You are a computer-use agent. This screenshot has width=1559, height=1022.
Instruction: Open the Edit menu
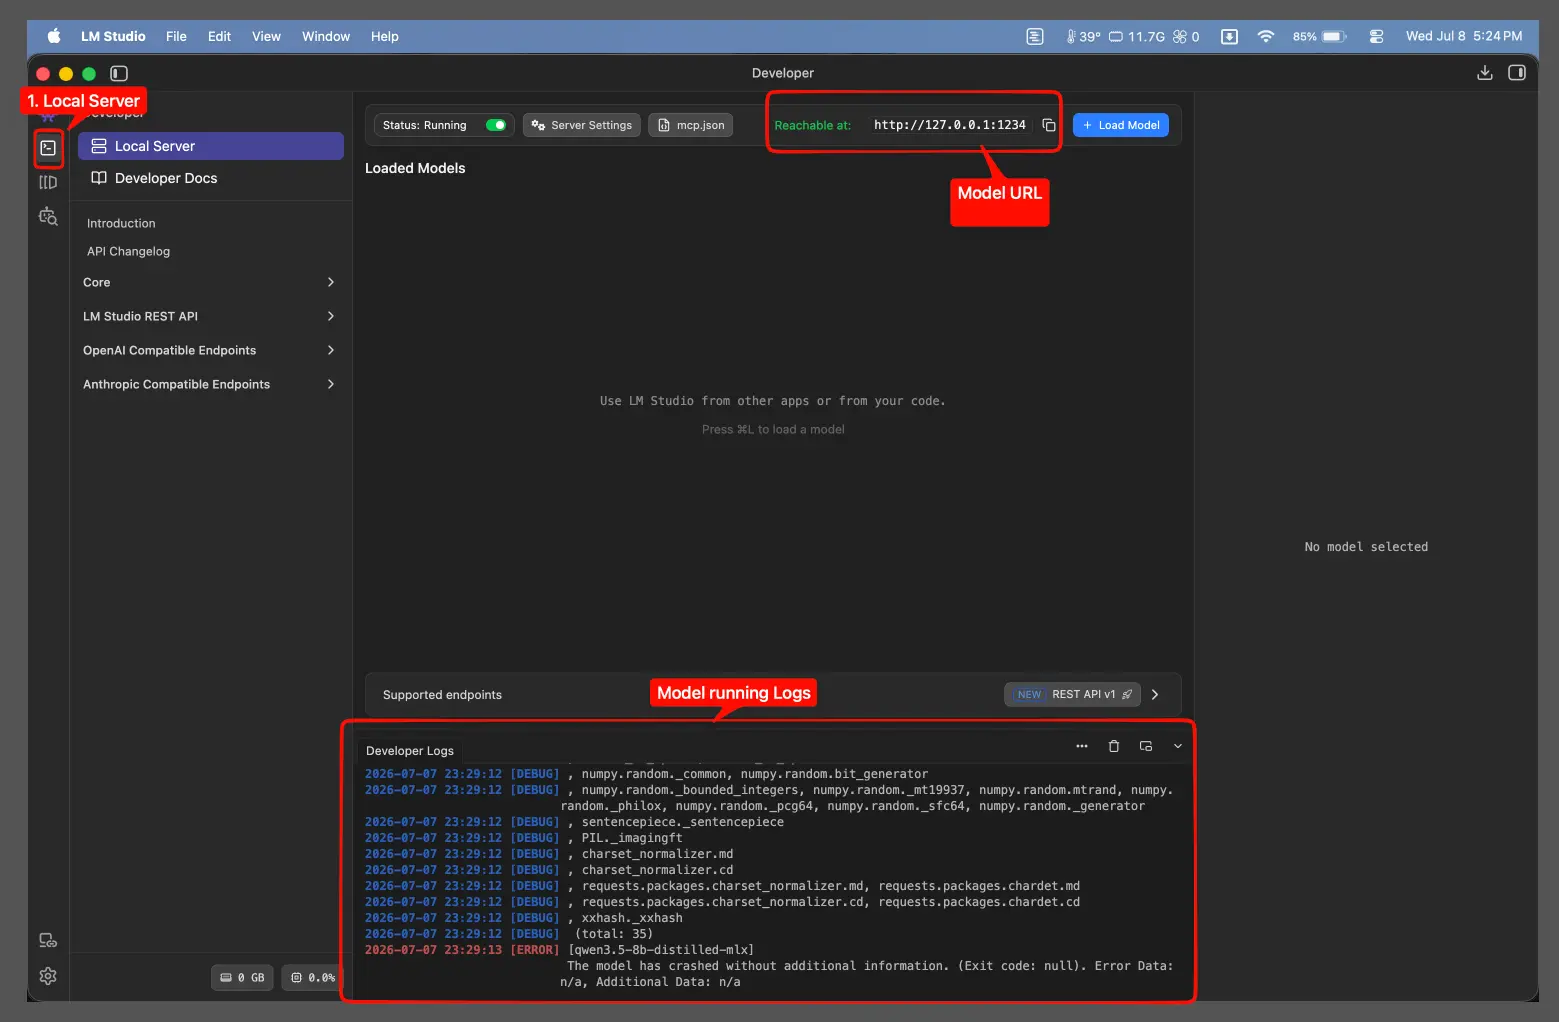click(x=219, y=36)
